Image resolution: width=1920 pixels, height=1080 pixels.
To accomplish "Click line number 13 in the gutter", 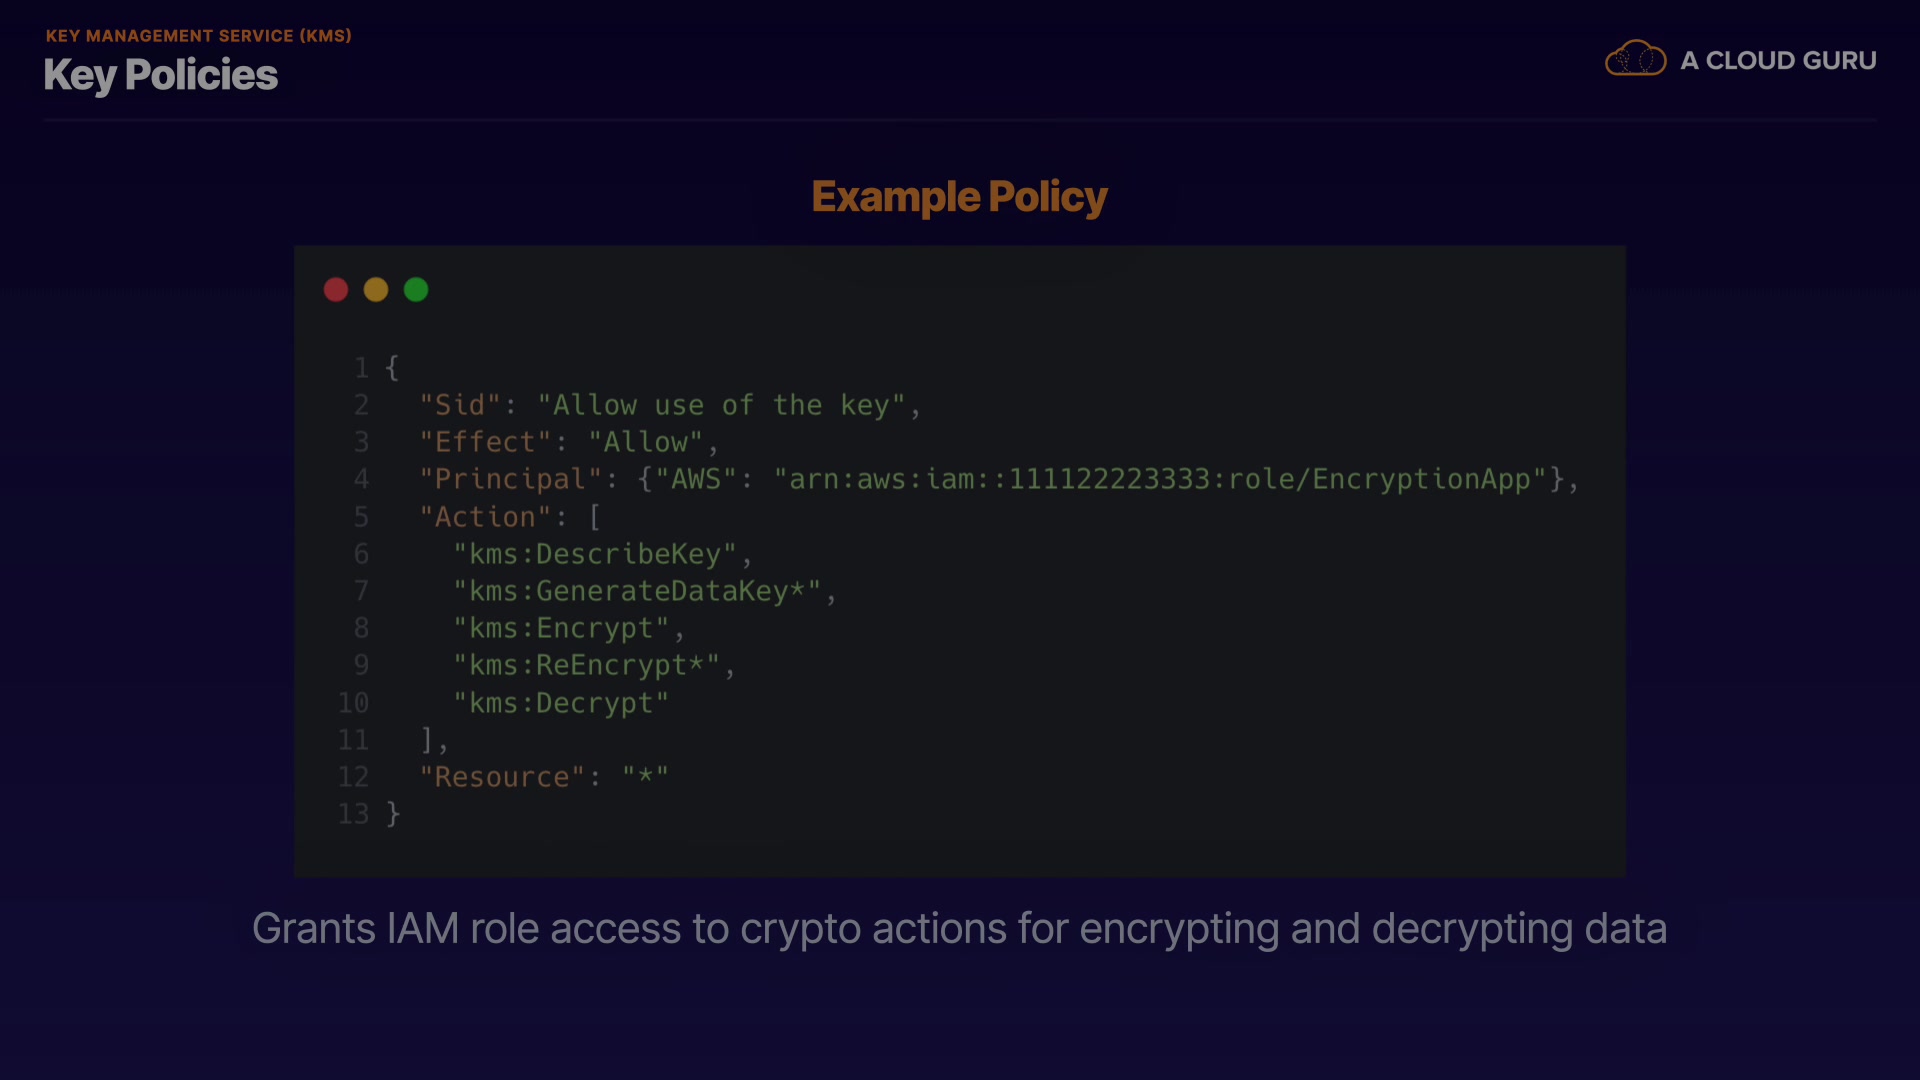I will (x=353, y=814).
